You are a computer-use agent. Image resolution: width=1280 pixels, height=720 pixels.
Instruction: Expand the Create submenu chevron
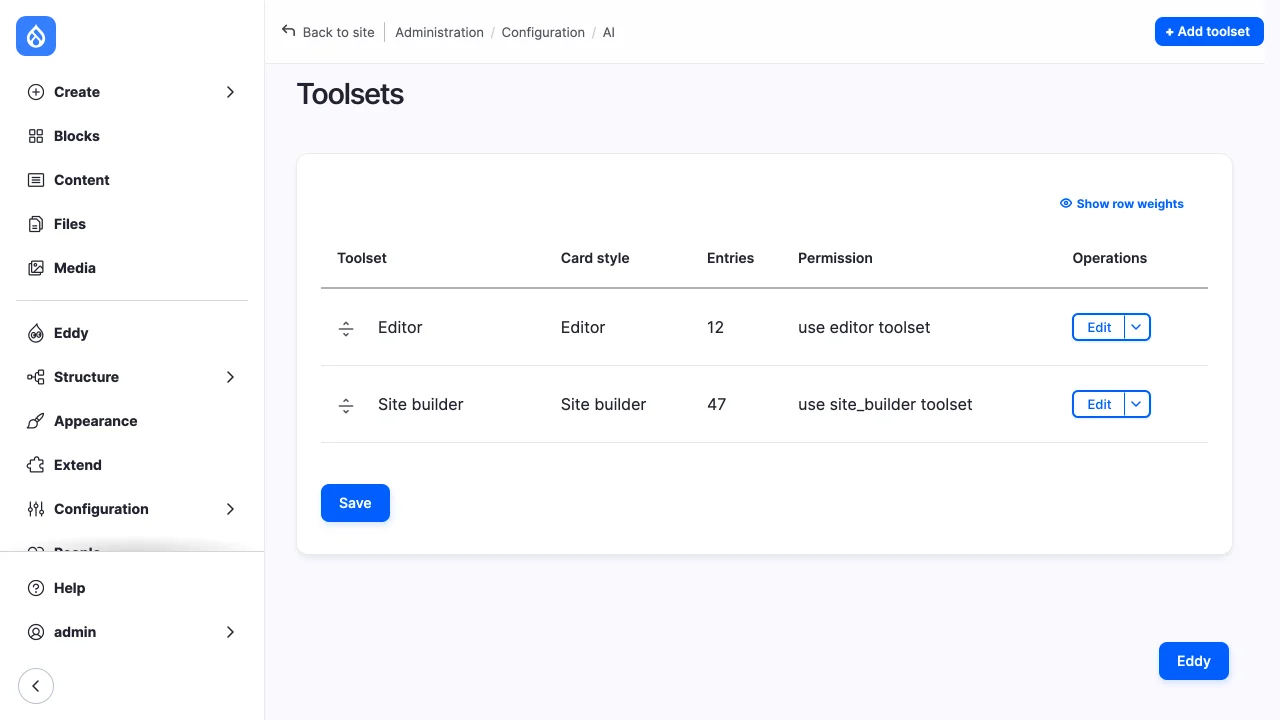[x=230, y=92]
